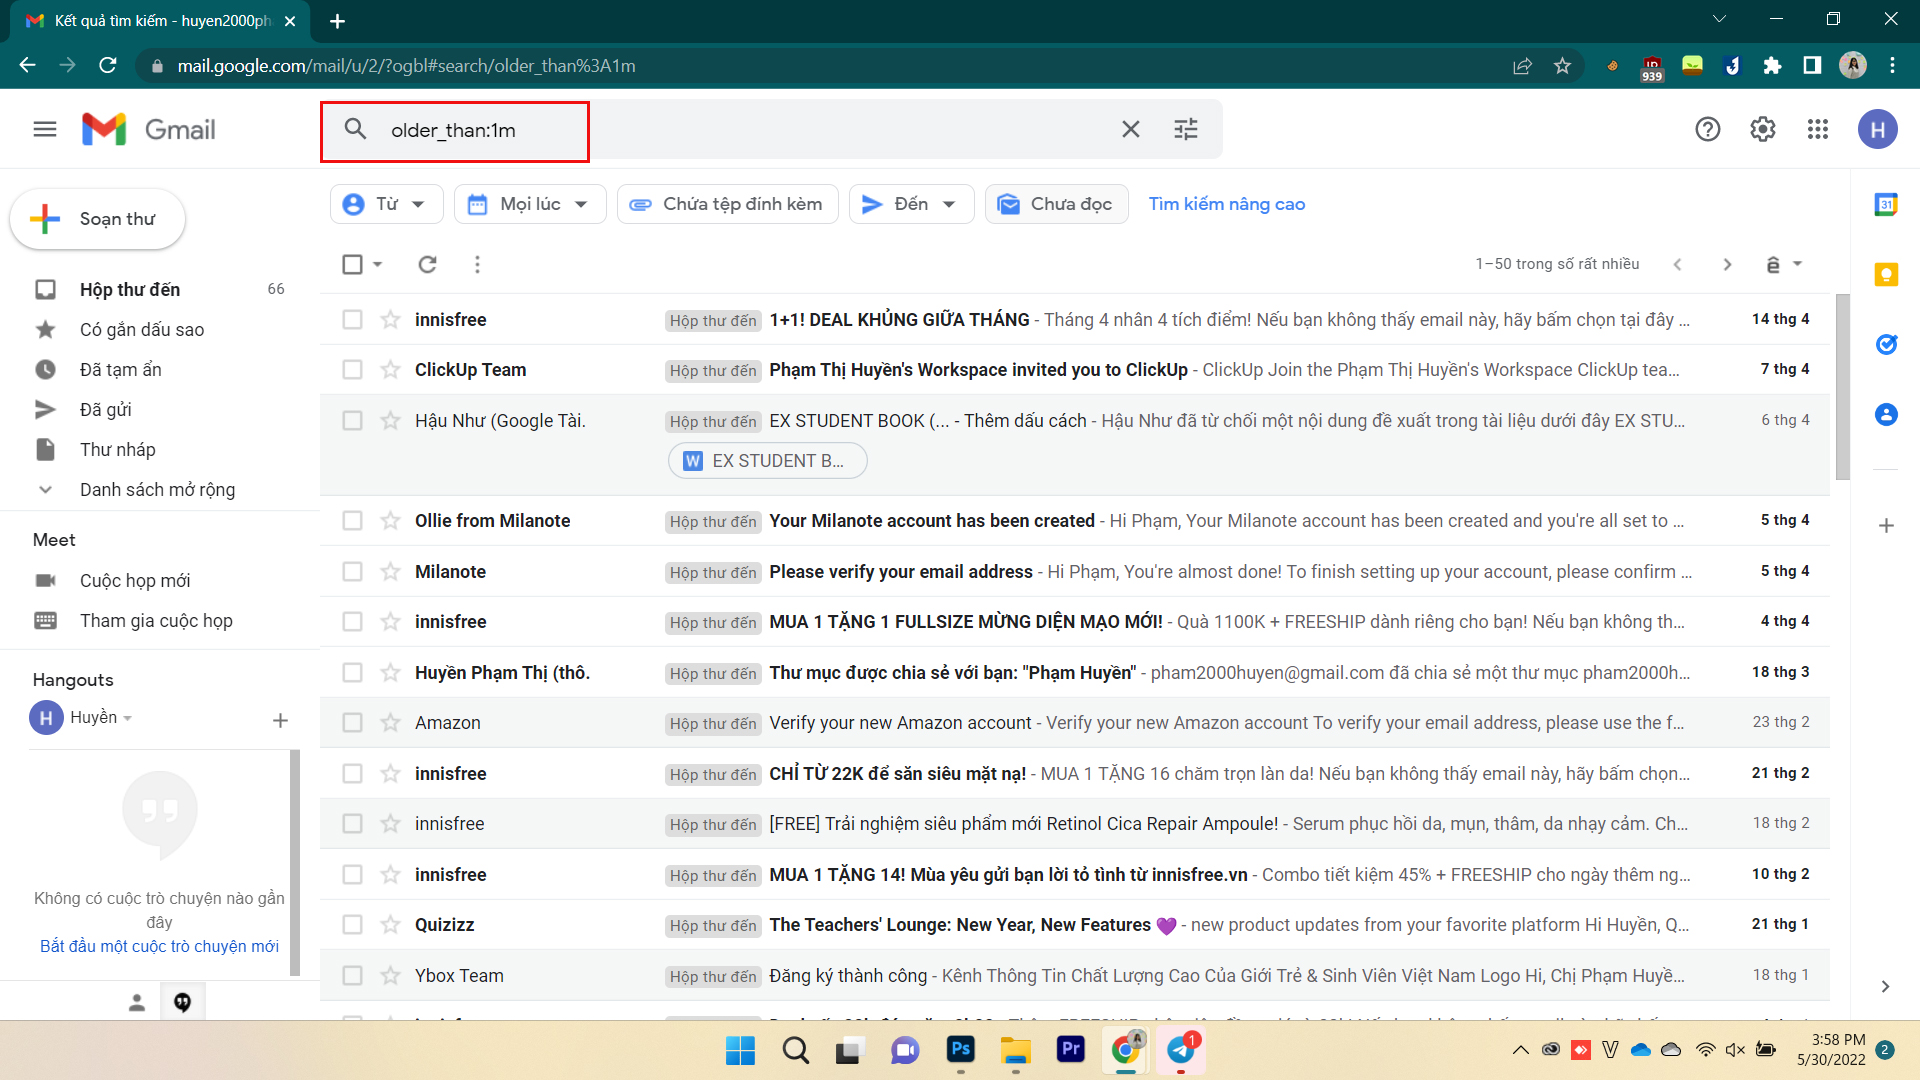Viewport: 1920px width, 1080px height.
Task: Open input tools dropdown arrow
Action: (x=1797, y=264)
